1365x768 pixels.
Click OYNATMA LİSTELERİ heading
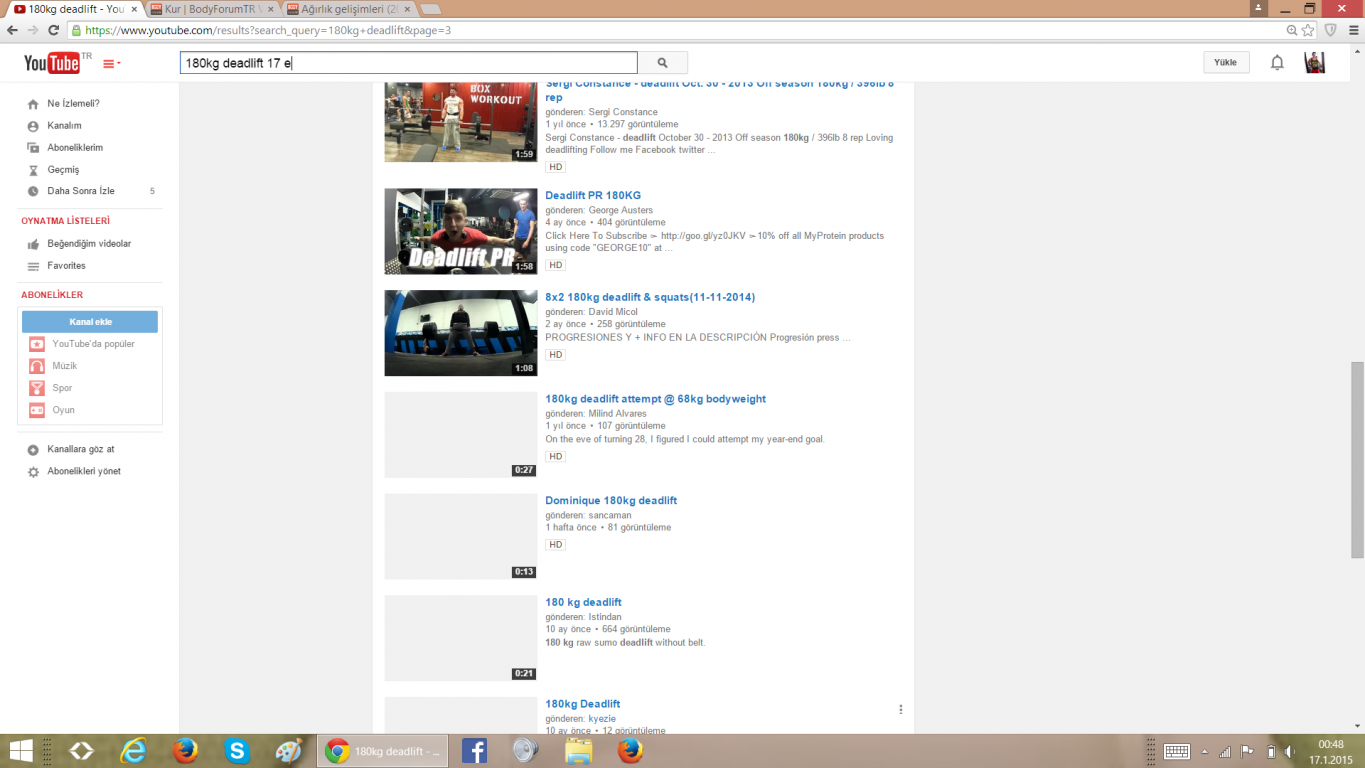coord(65,221)
